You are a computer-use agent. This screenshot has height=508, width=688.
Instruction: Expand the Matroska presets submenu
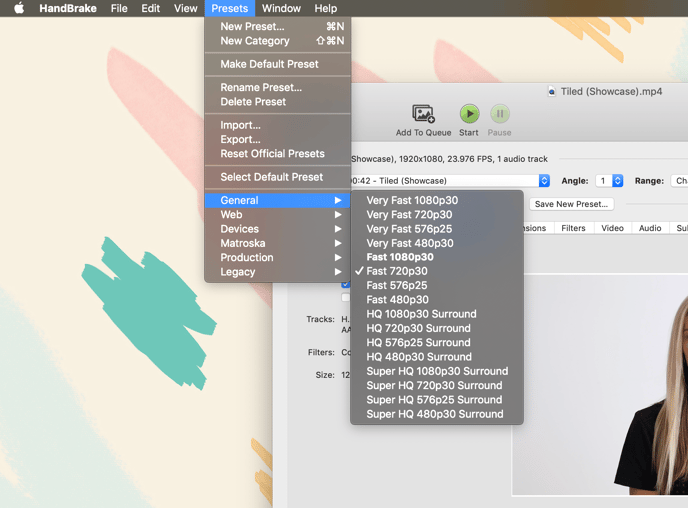point(277,243)
